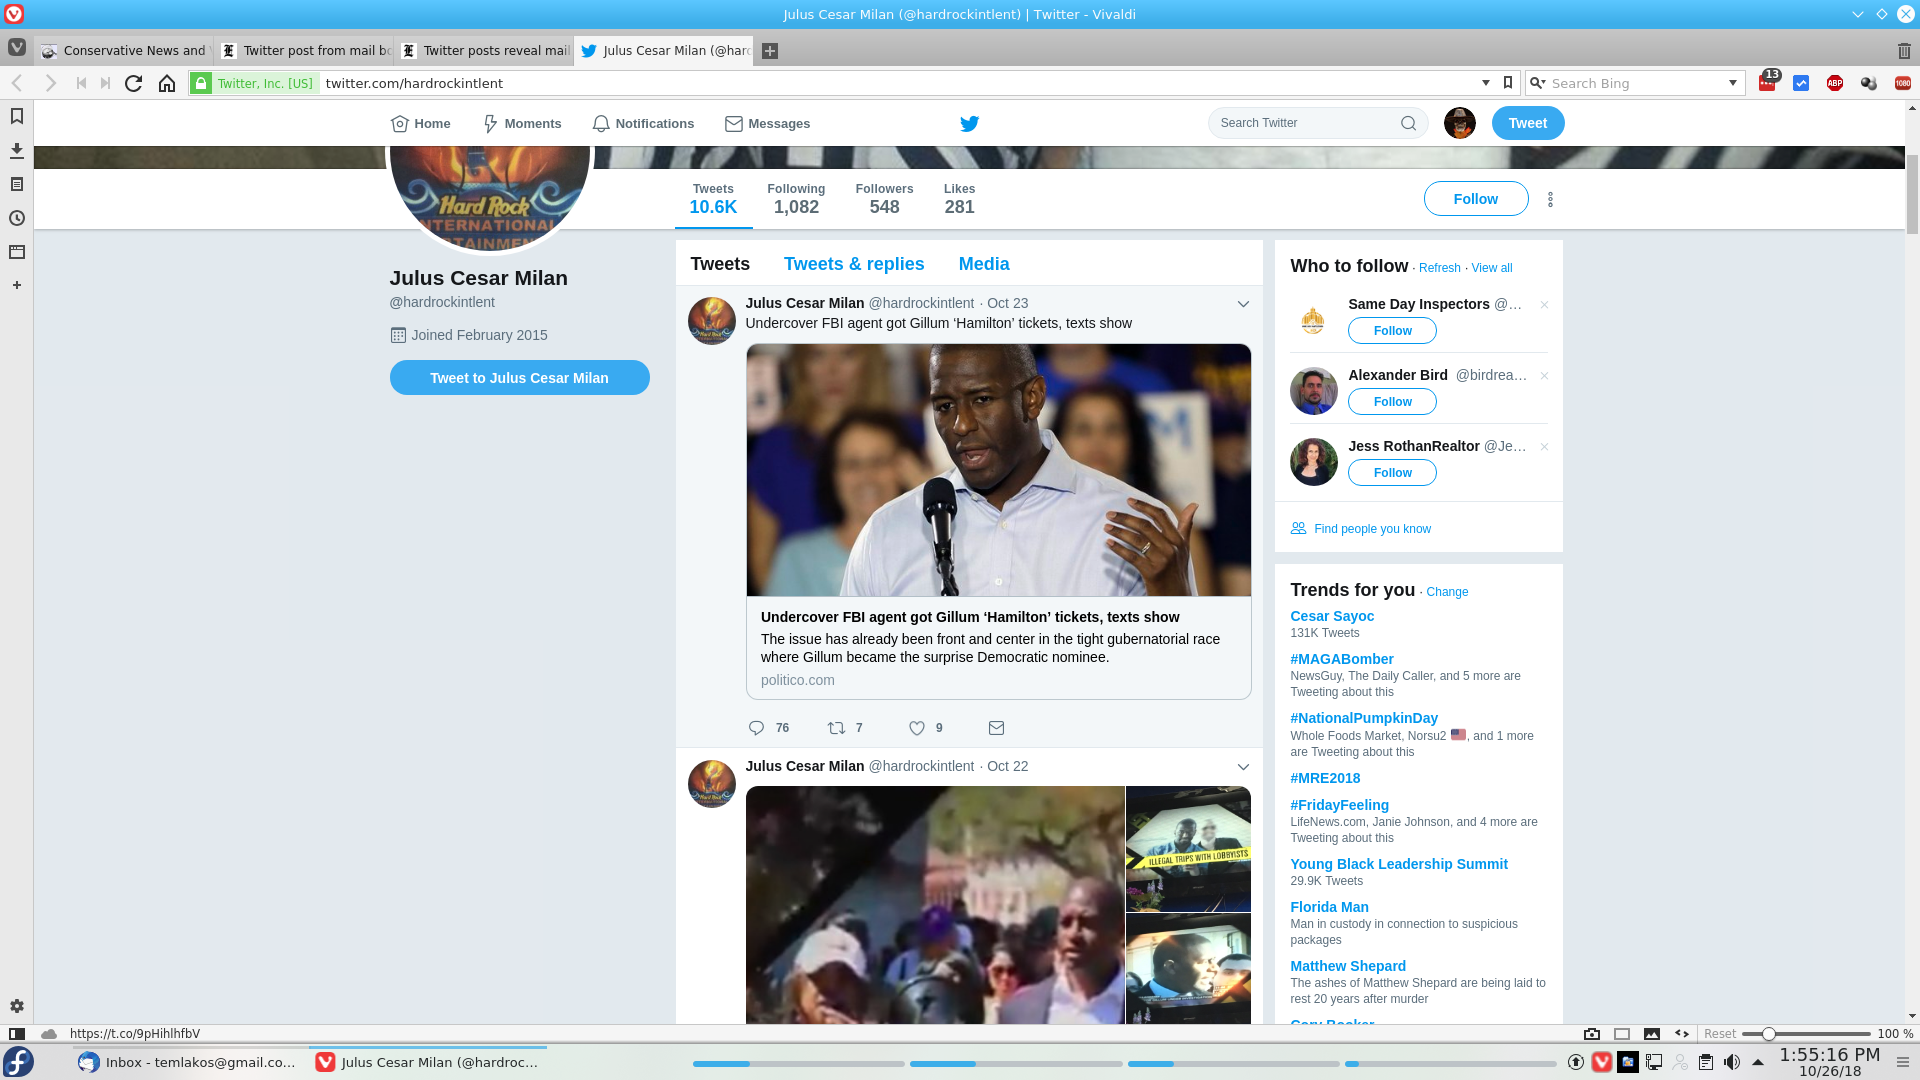The height and width of the screenshot is (1080, 1920).
Task: Toggle image loading in status bar
Action: [1652, 1034]
